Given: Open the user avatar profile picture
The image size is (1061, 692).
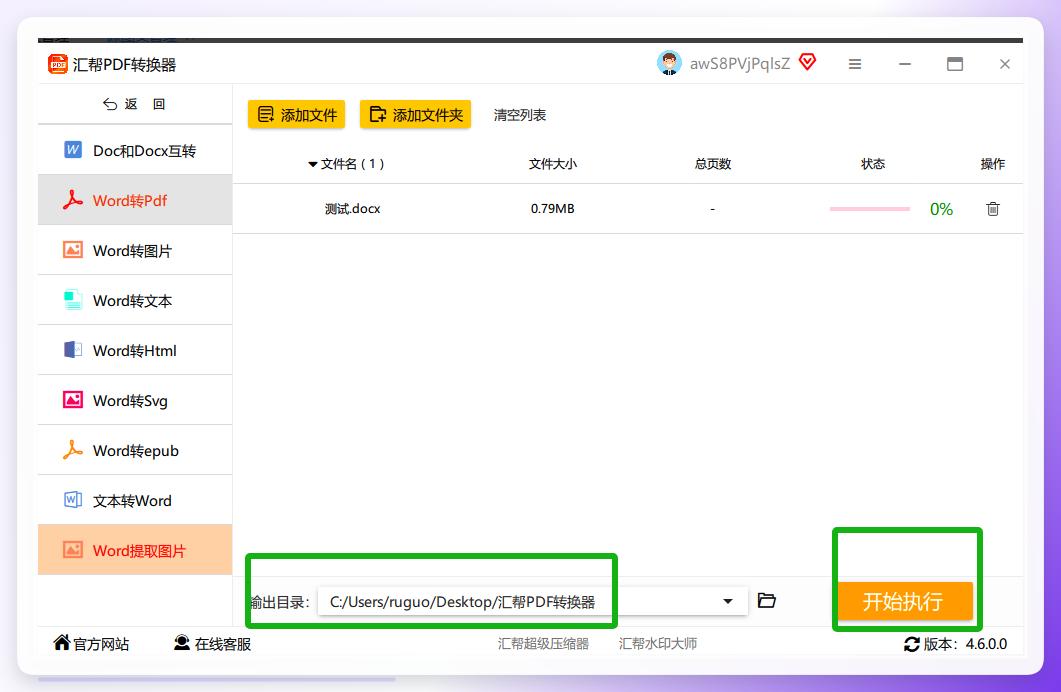Looking at the screenshot, I should click(669, 64).
